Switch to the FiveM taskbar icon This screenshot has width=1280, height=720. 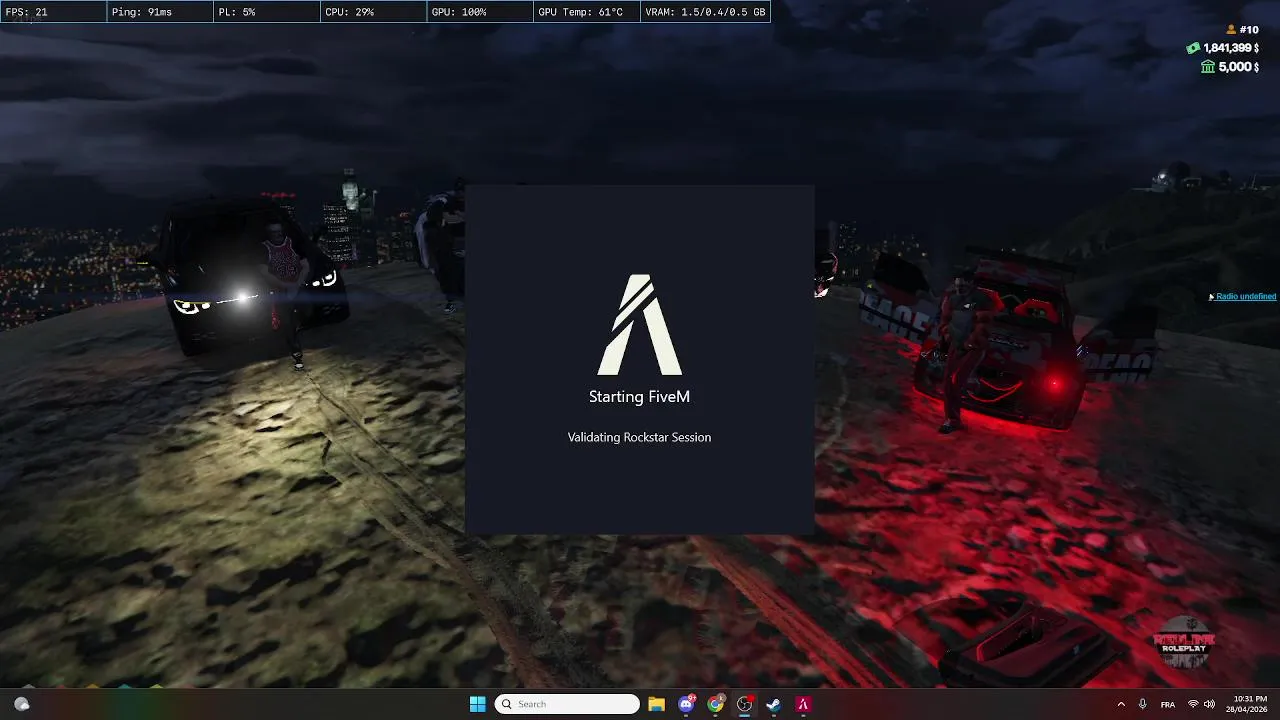click(x=802, y=704)
